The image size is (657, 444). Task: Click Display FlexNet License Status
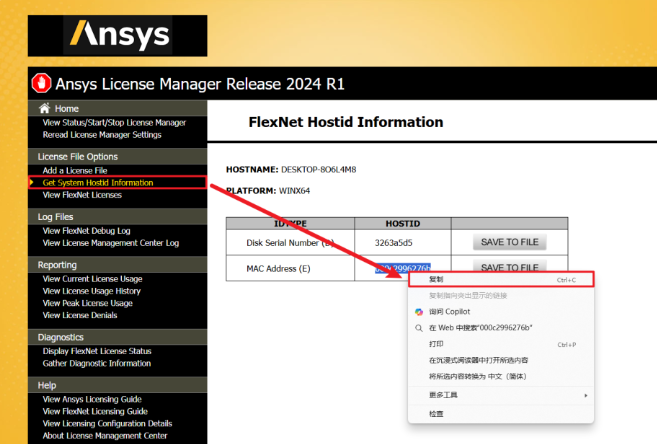point(97,351)
